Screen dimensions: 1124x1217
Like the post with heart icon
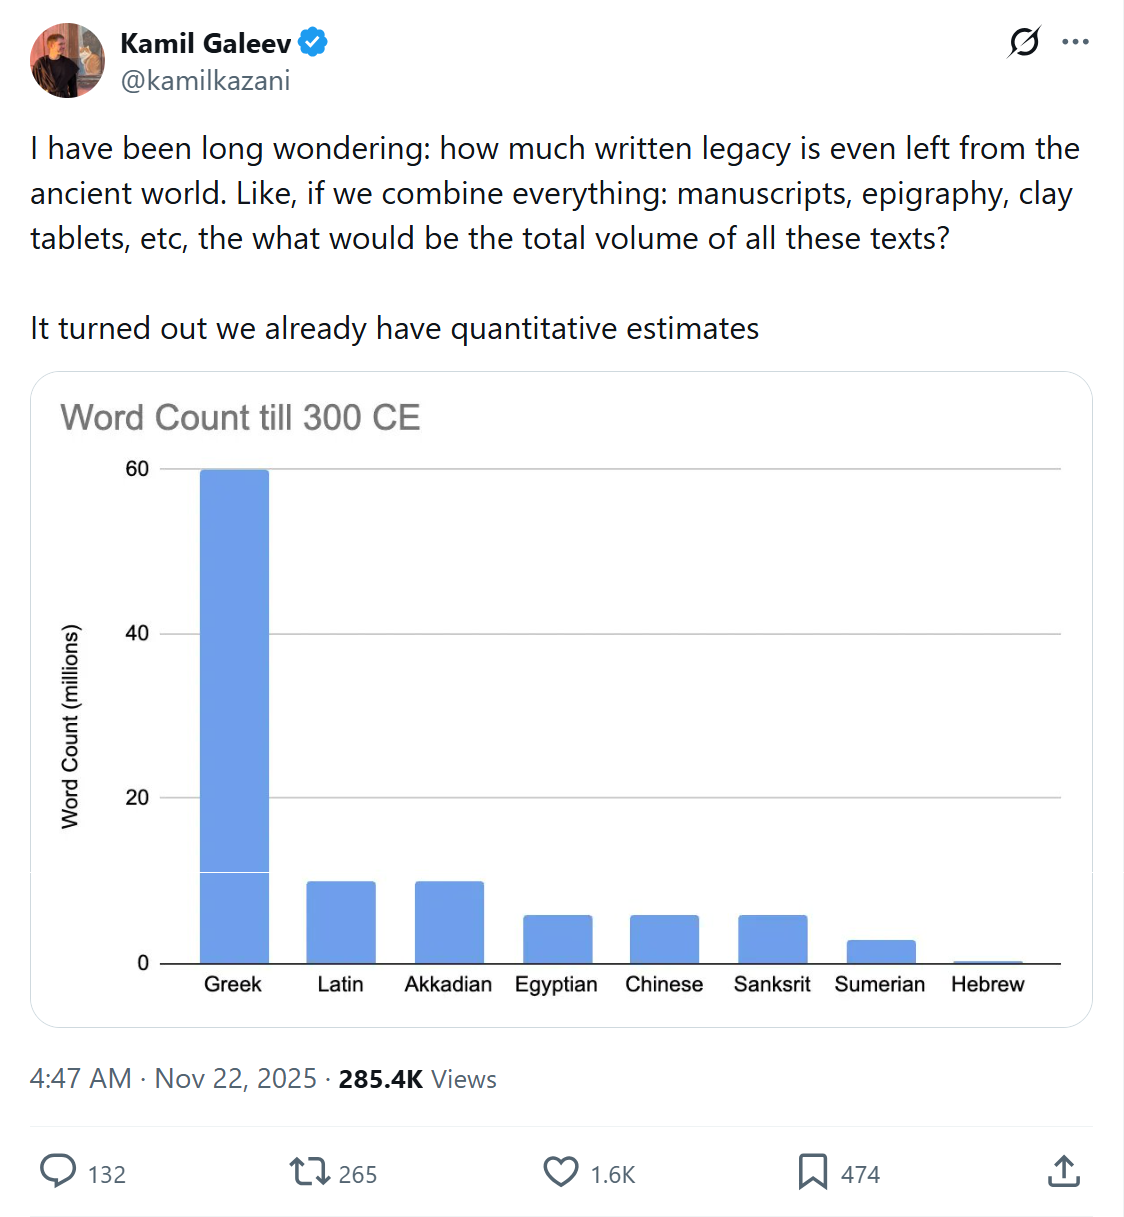[x=561, y=1172]
